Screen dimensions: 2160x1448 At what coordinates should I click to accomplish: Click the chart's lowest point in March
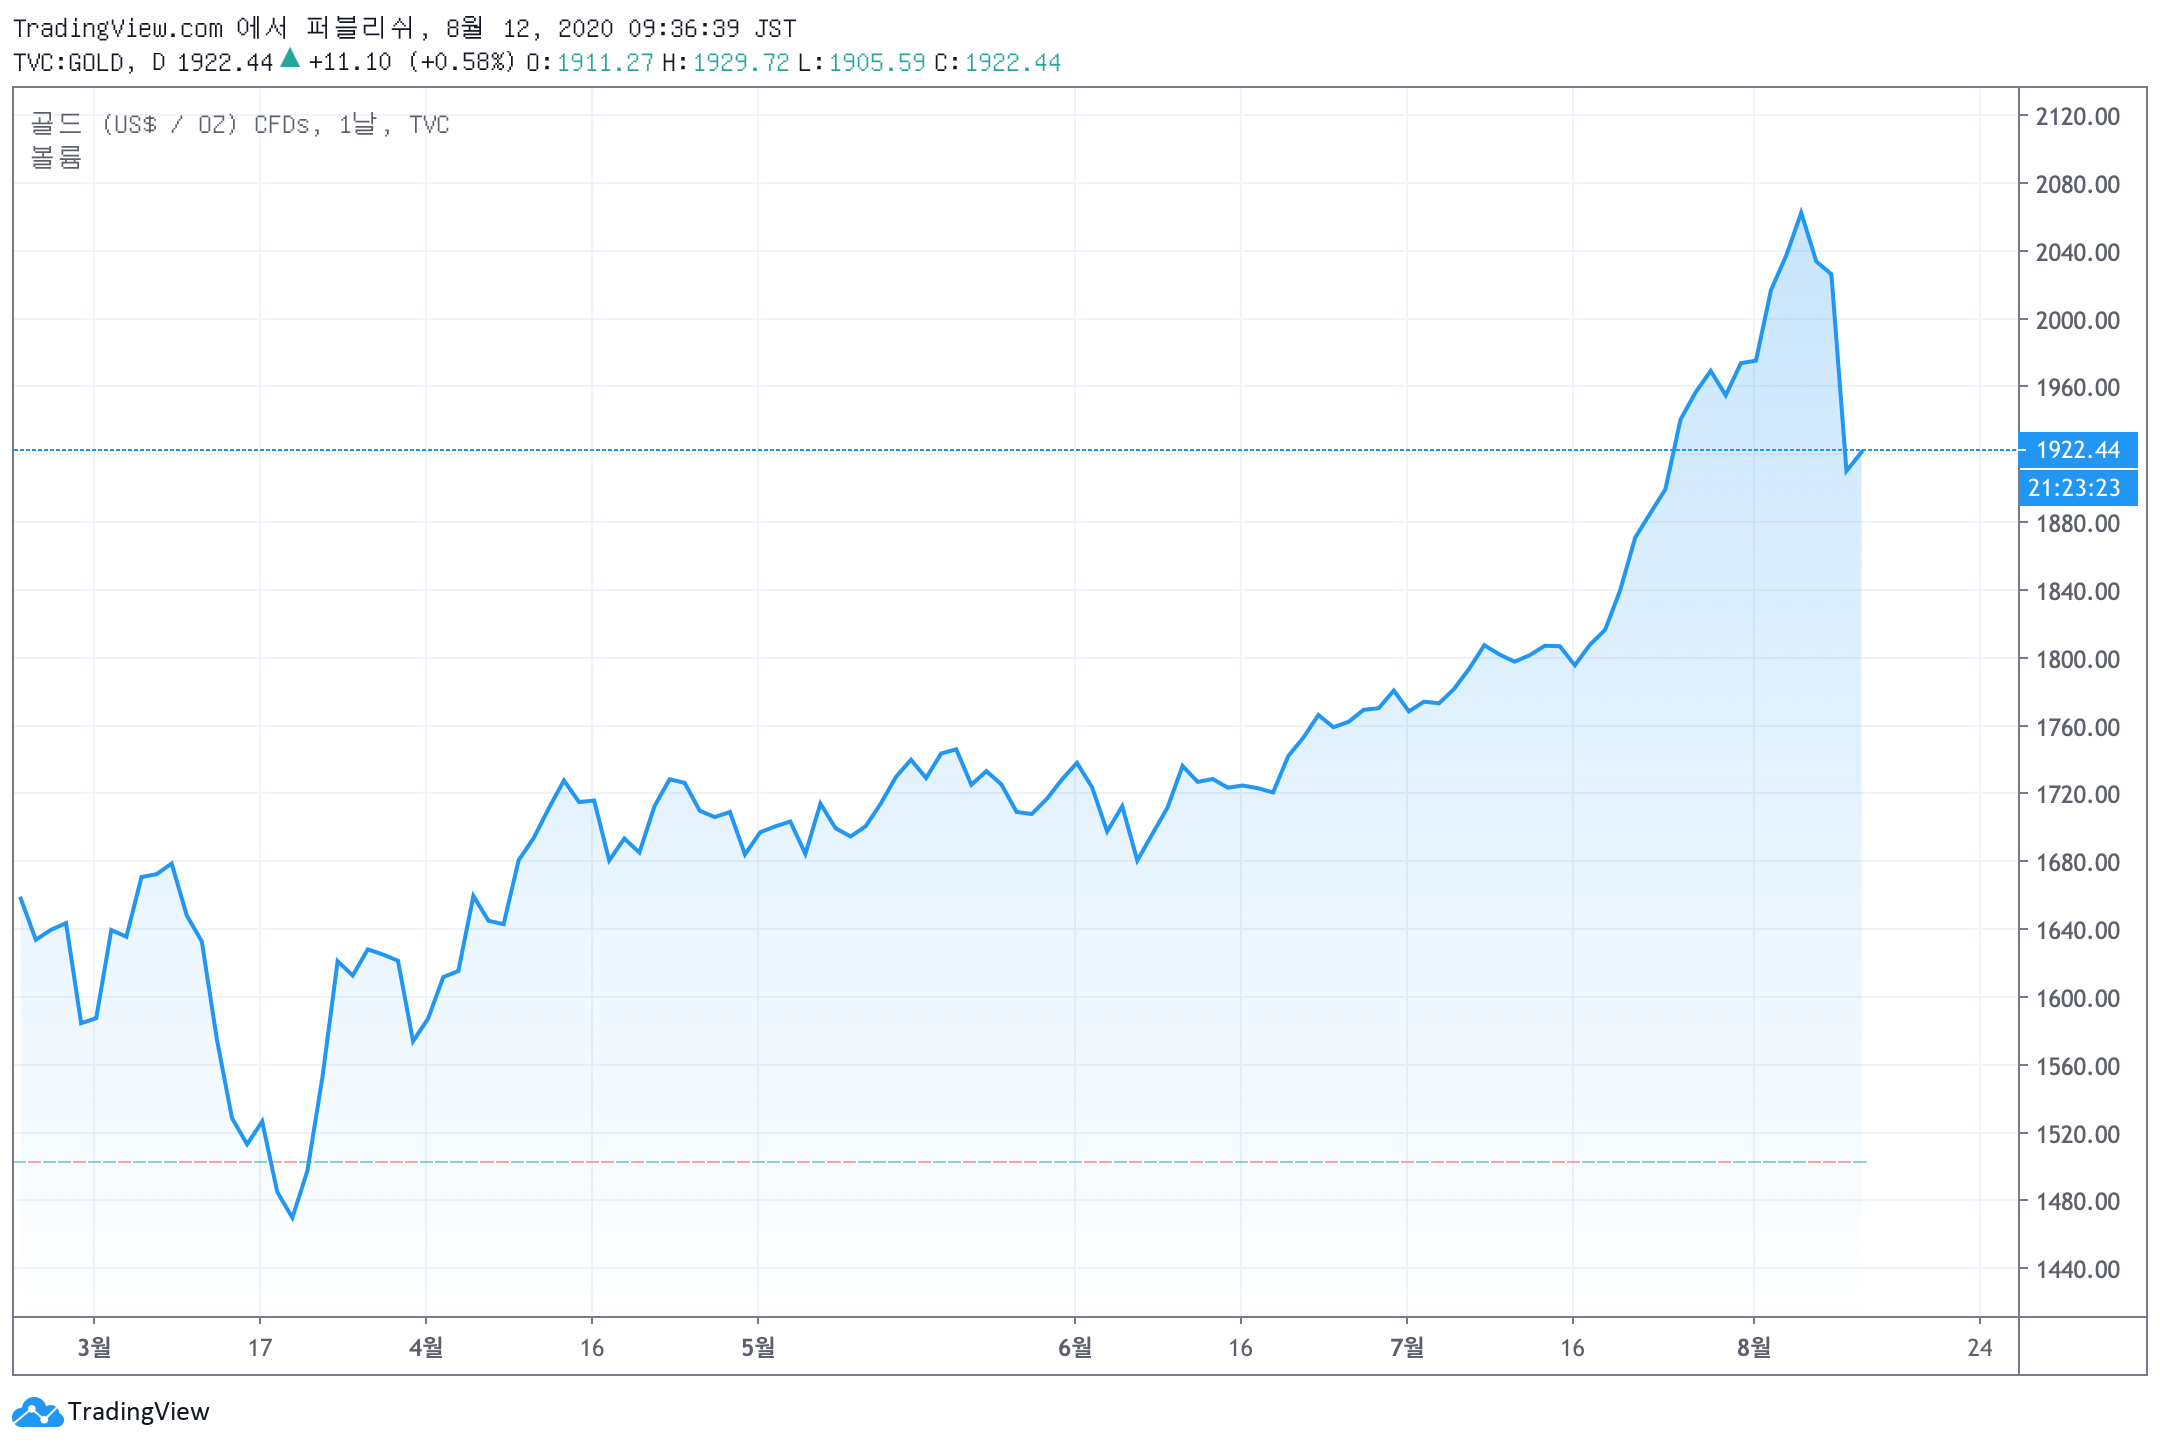pyautogui.click(x=293, y=1218)
